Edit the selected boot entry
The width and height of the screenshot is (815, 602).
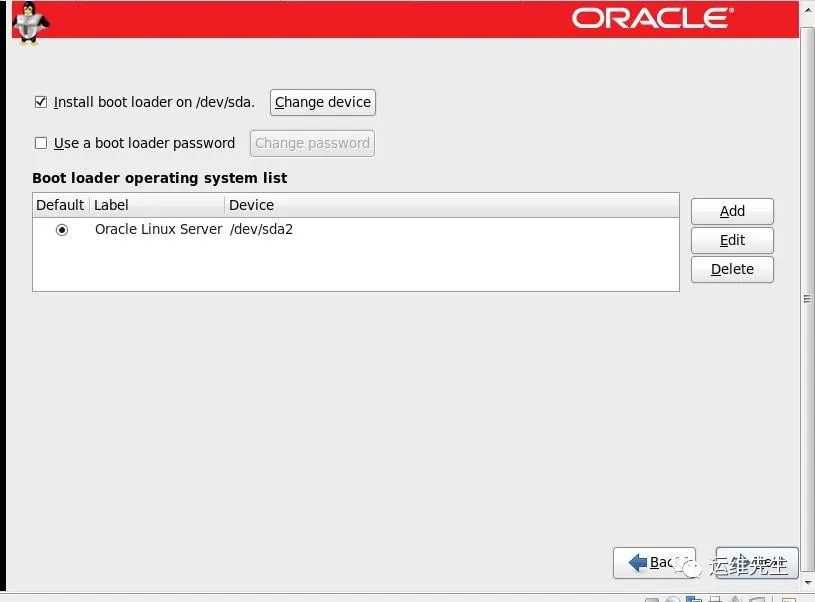point(732,240)
